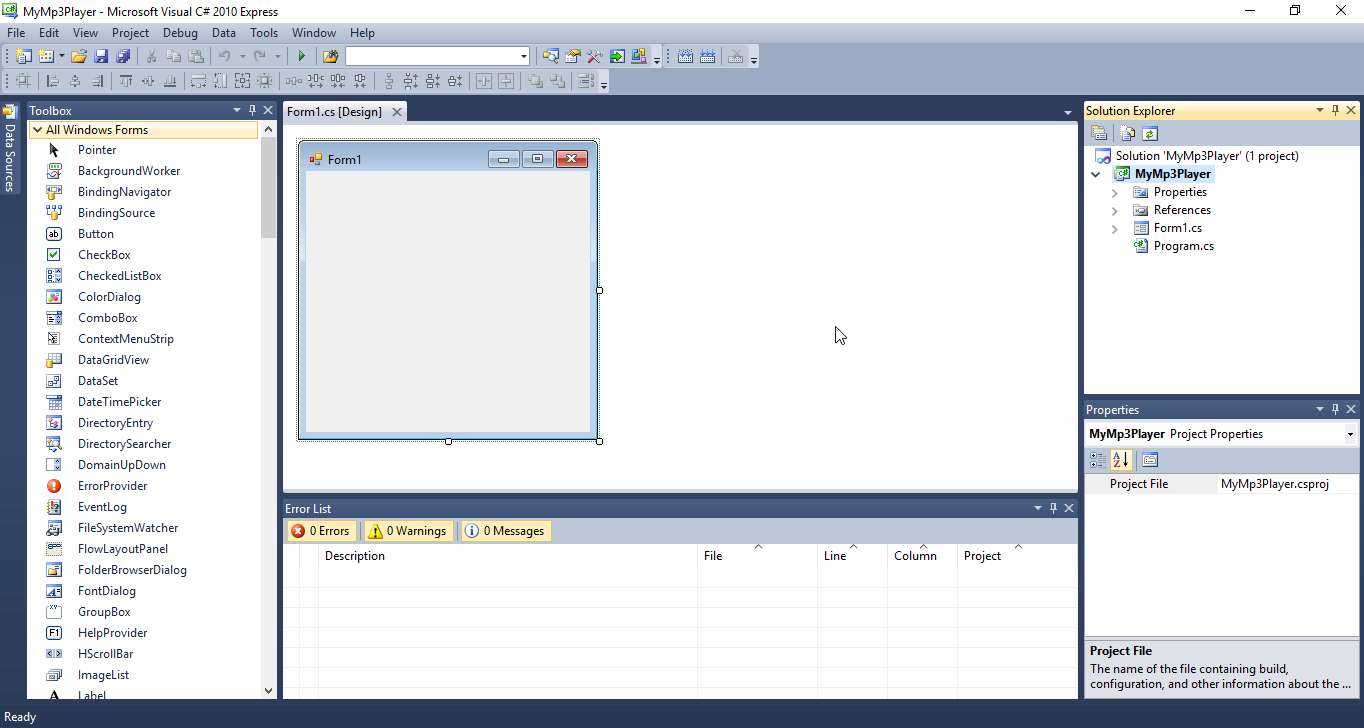Open the Toolbox window via toolbar icon
The image size is (1364, 728).
(594, 56)
